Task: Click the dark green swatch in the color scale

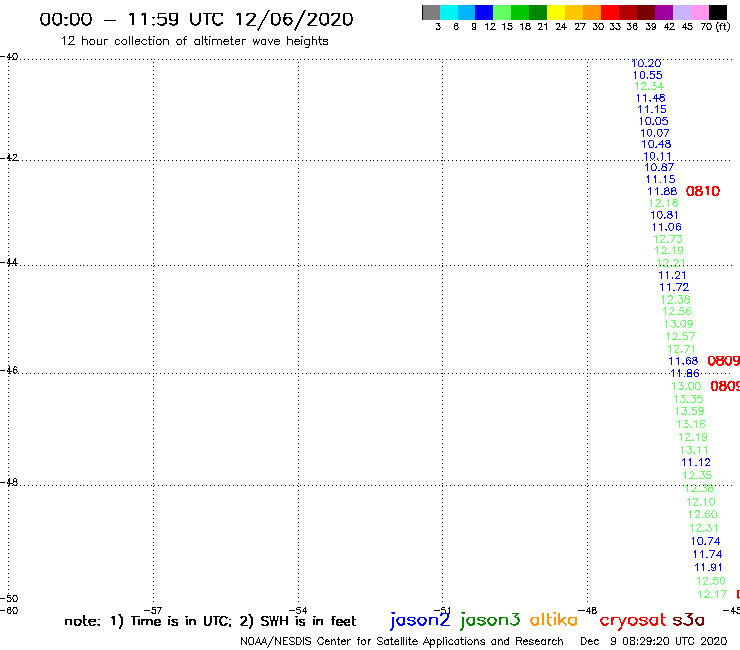Action: tap(538, 12)
